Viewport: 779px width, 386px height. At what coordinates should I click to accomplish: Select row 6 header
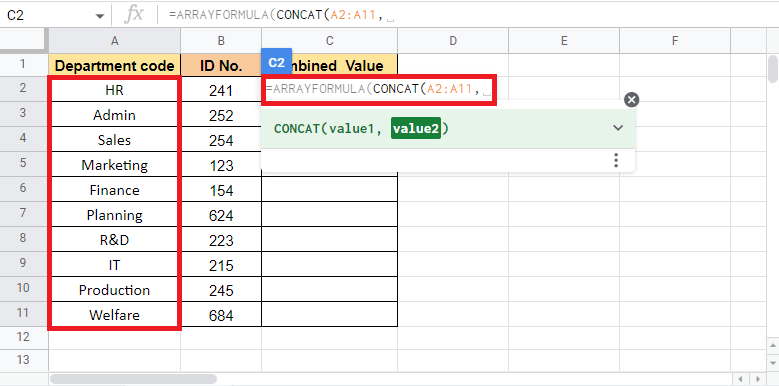point(23,189)
